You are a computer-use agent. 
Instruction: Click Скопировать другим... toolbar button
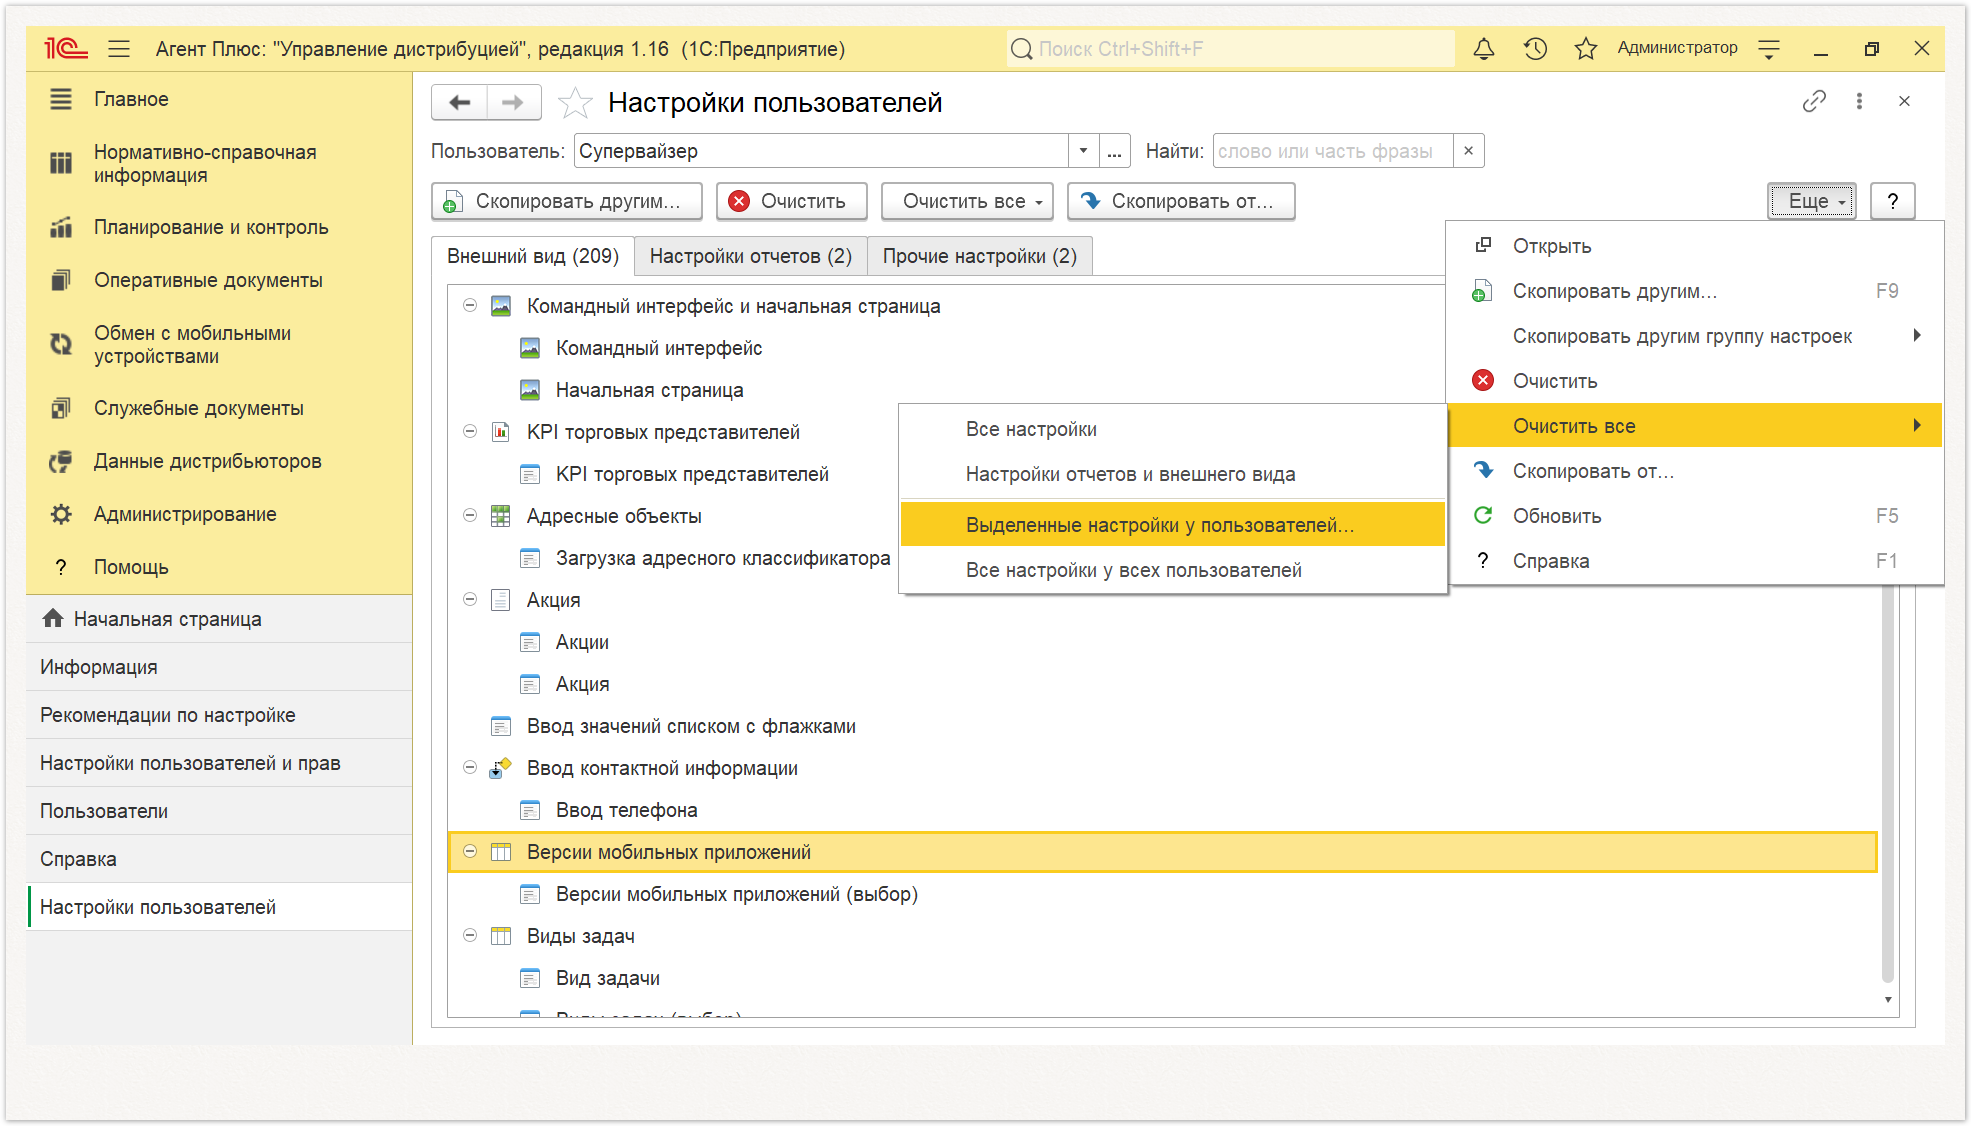(x=567, y=201)
